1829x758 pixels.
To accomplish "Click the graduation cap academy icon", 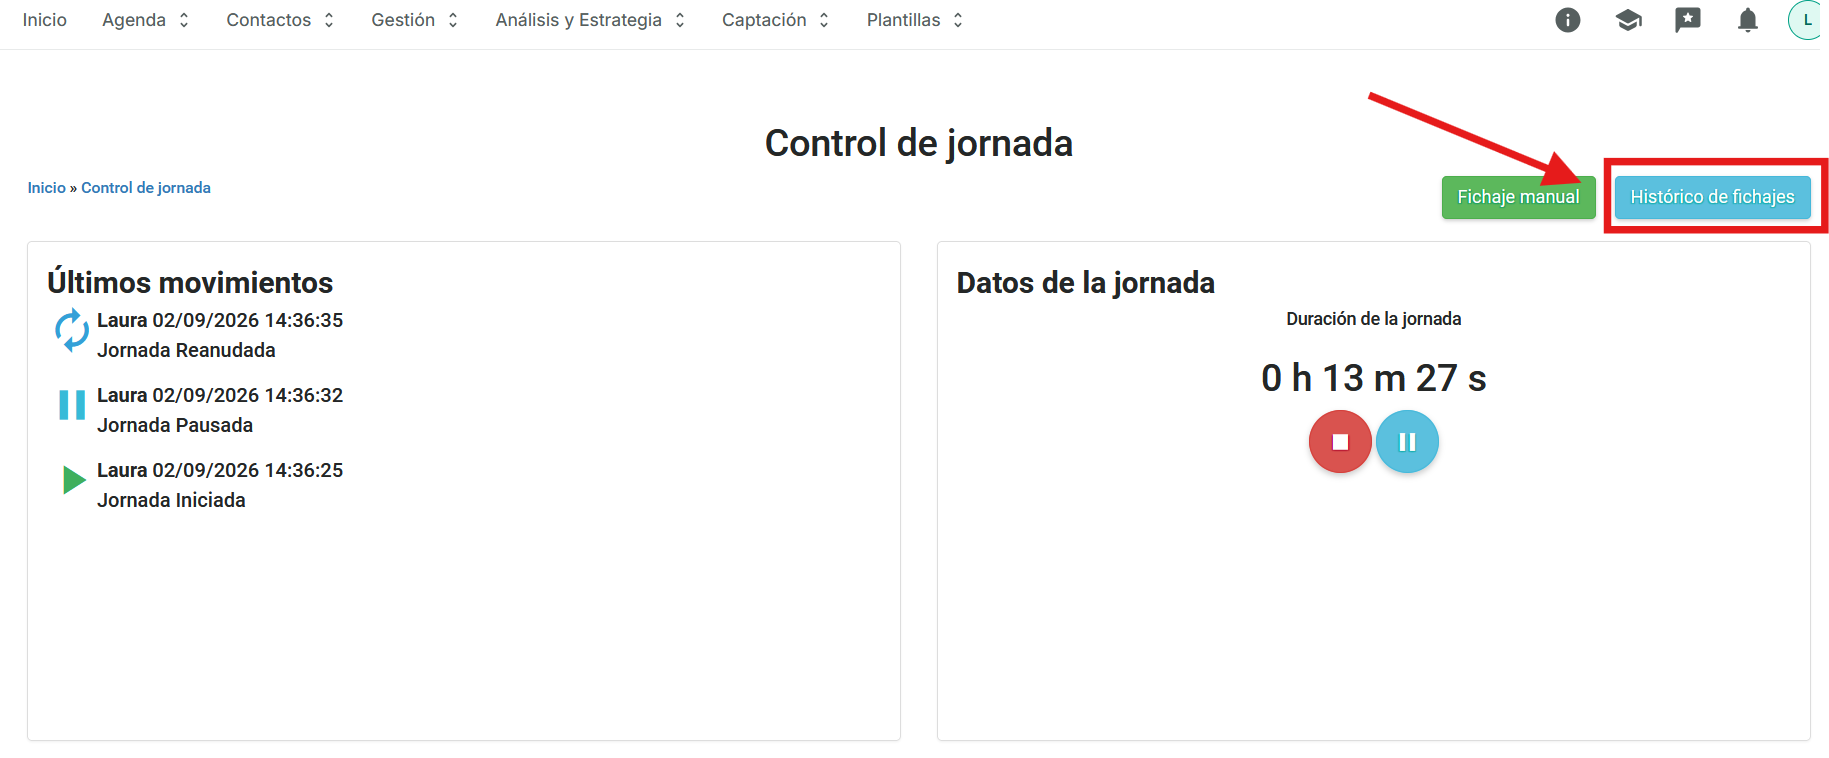I will pos(1628,20).
